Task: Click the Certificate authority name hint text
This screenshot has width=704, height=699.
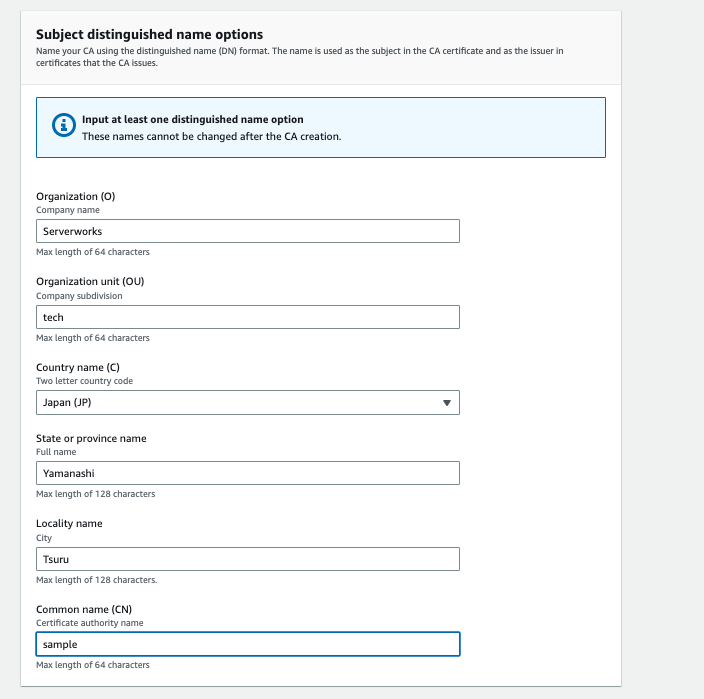Action: [90, 623]
